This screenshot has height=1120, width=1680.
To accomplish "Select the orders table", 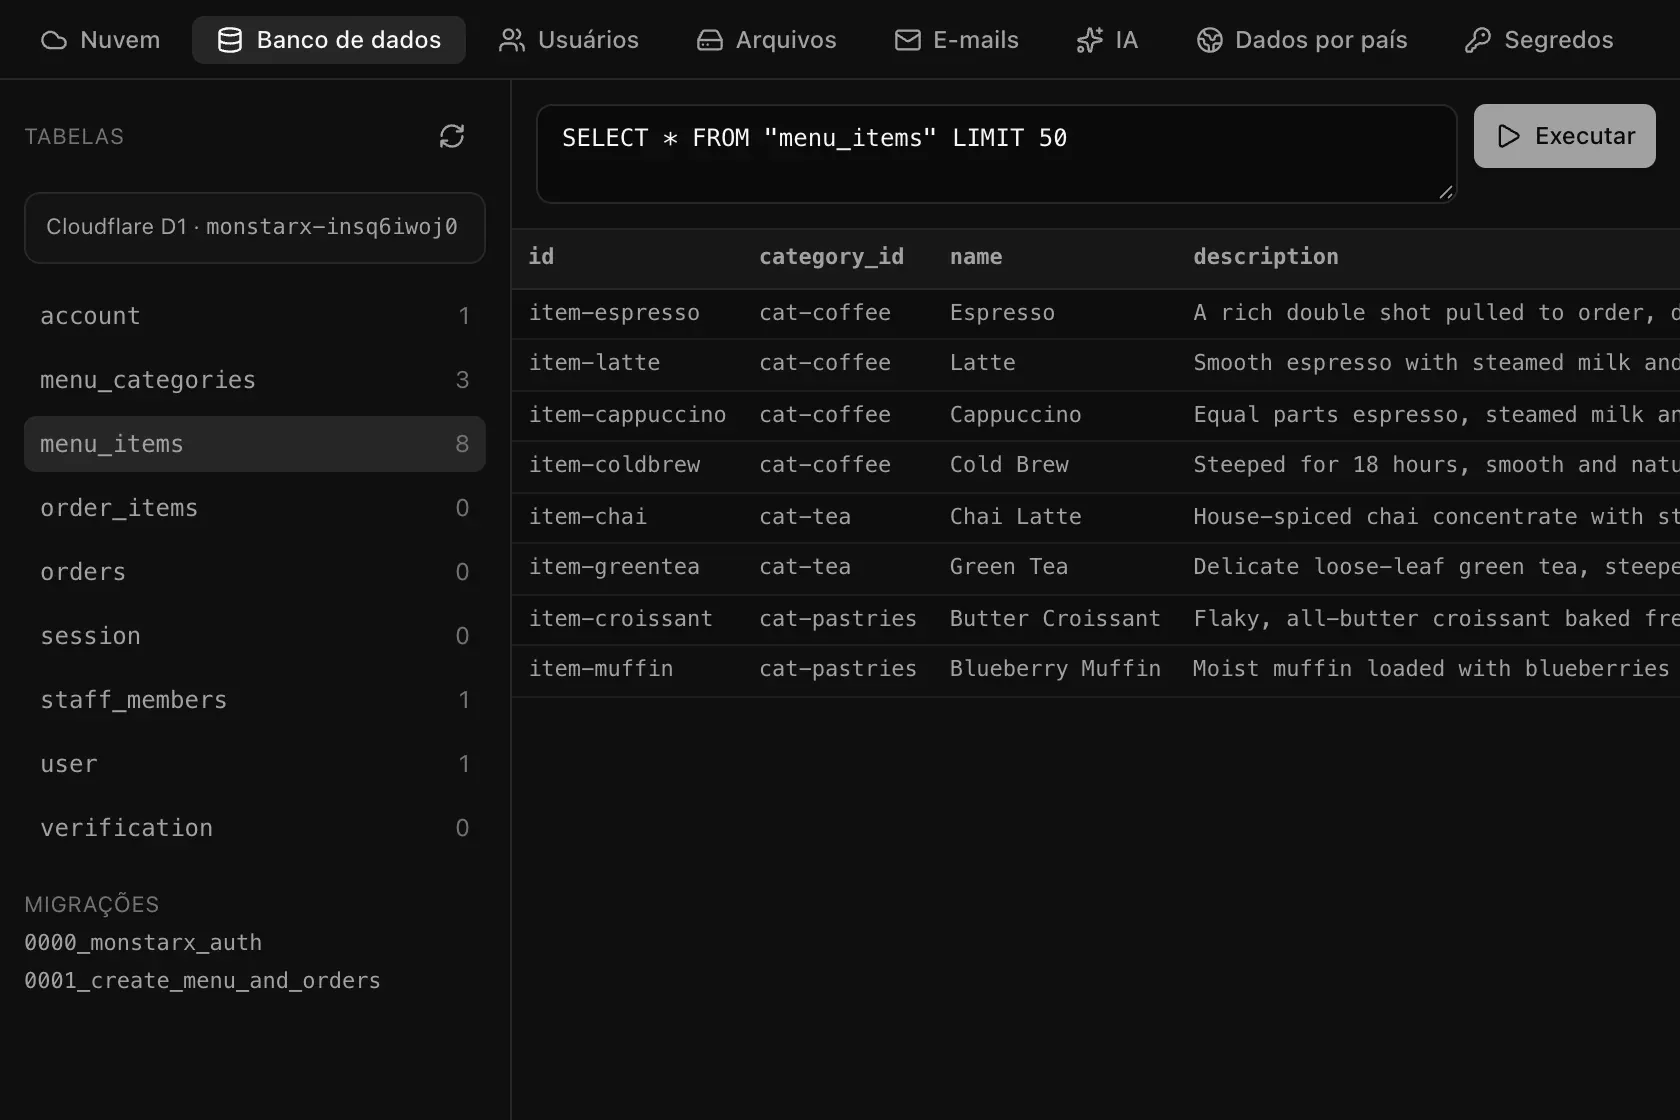I will 255,572.
